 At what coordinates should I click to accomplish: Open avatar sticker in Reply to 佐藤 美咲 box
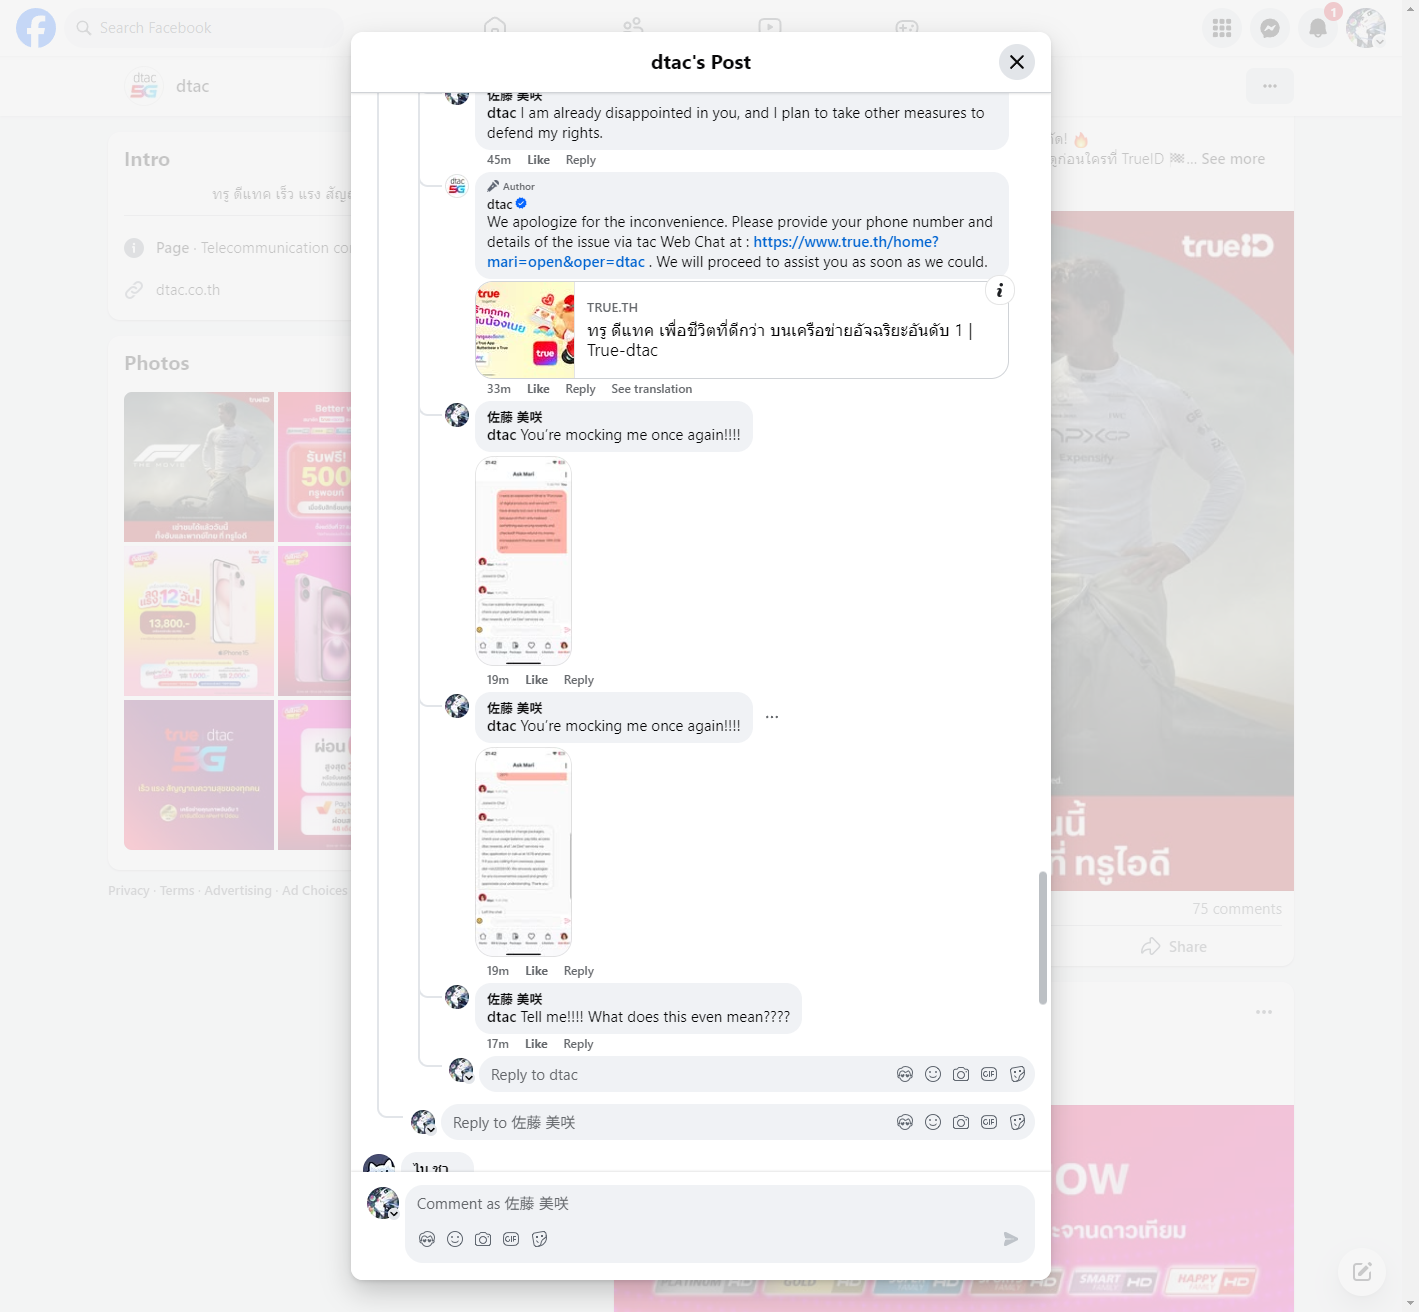pos(905,1122)
